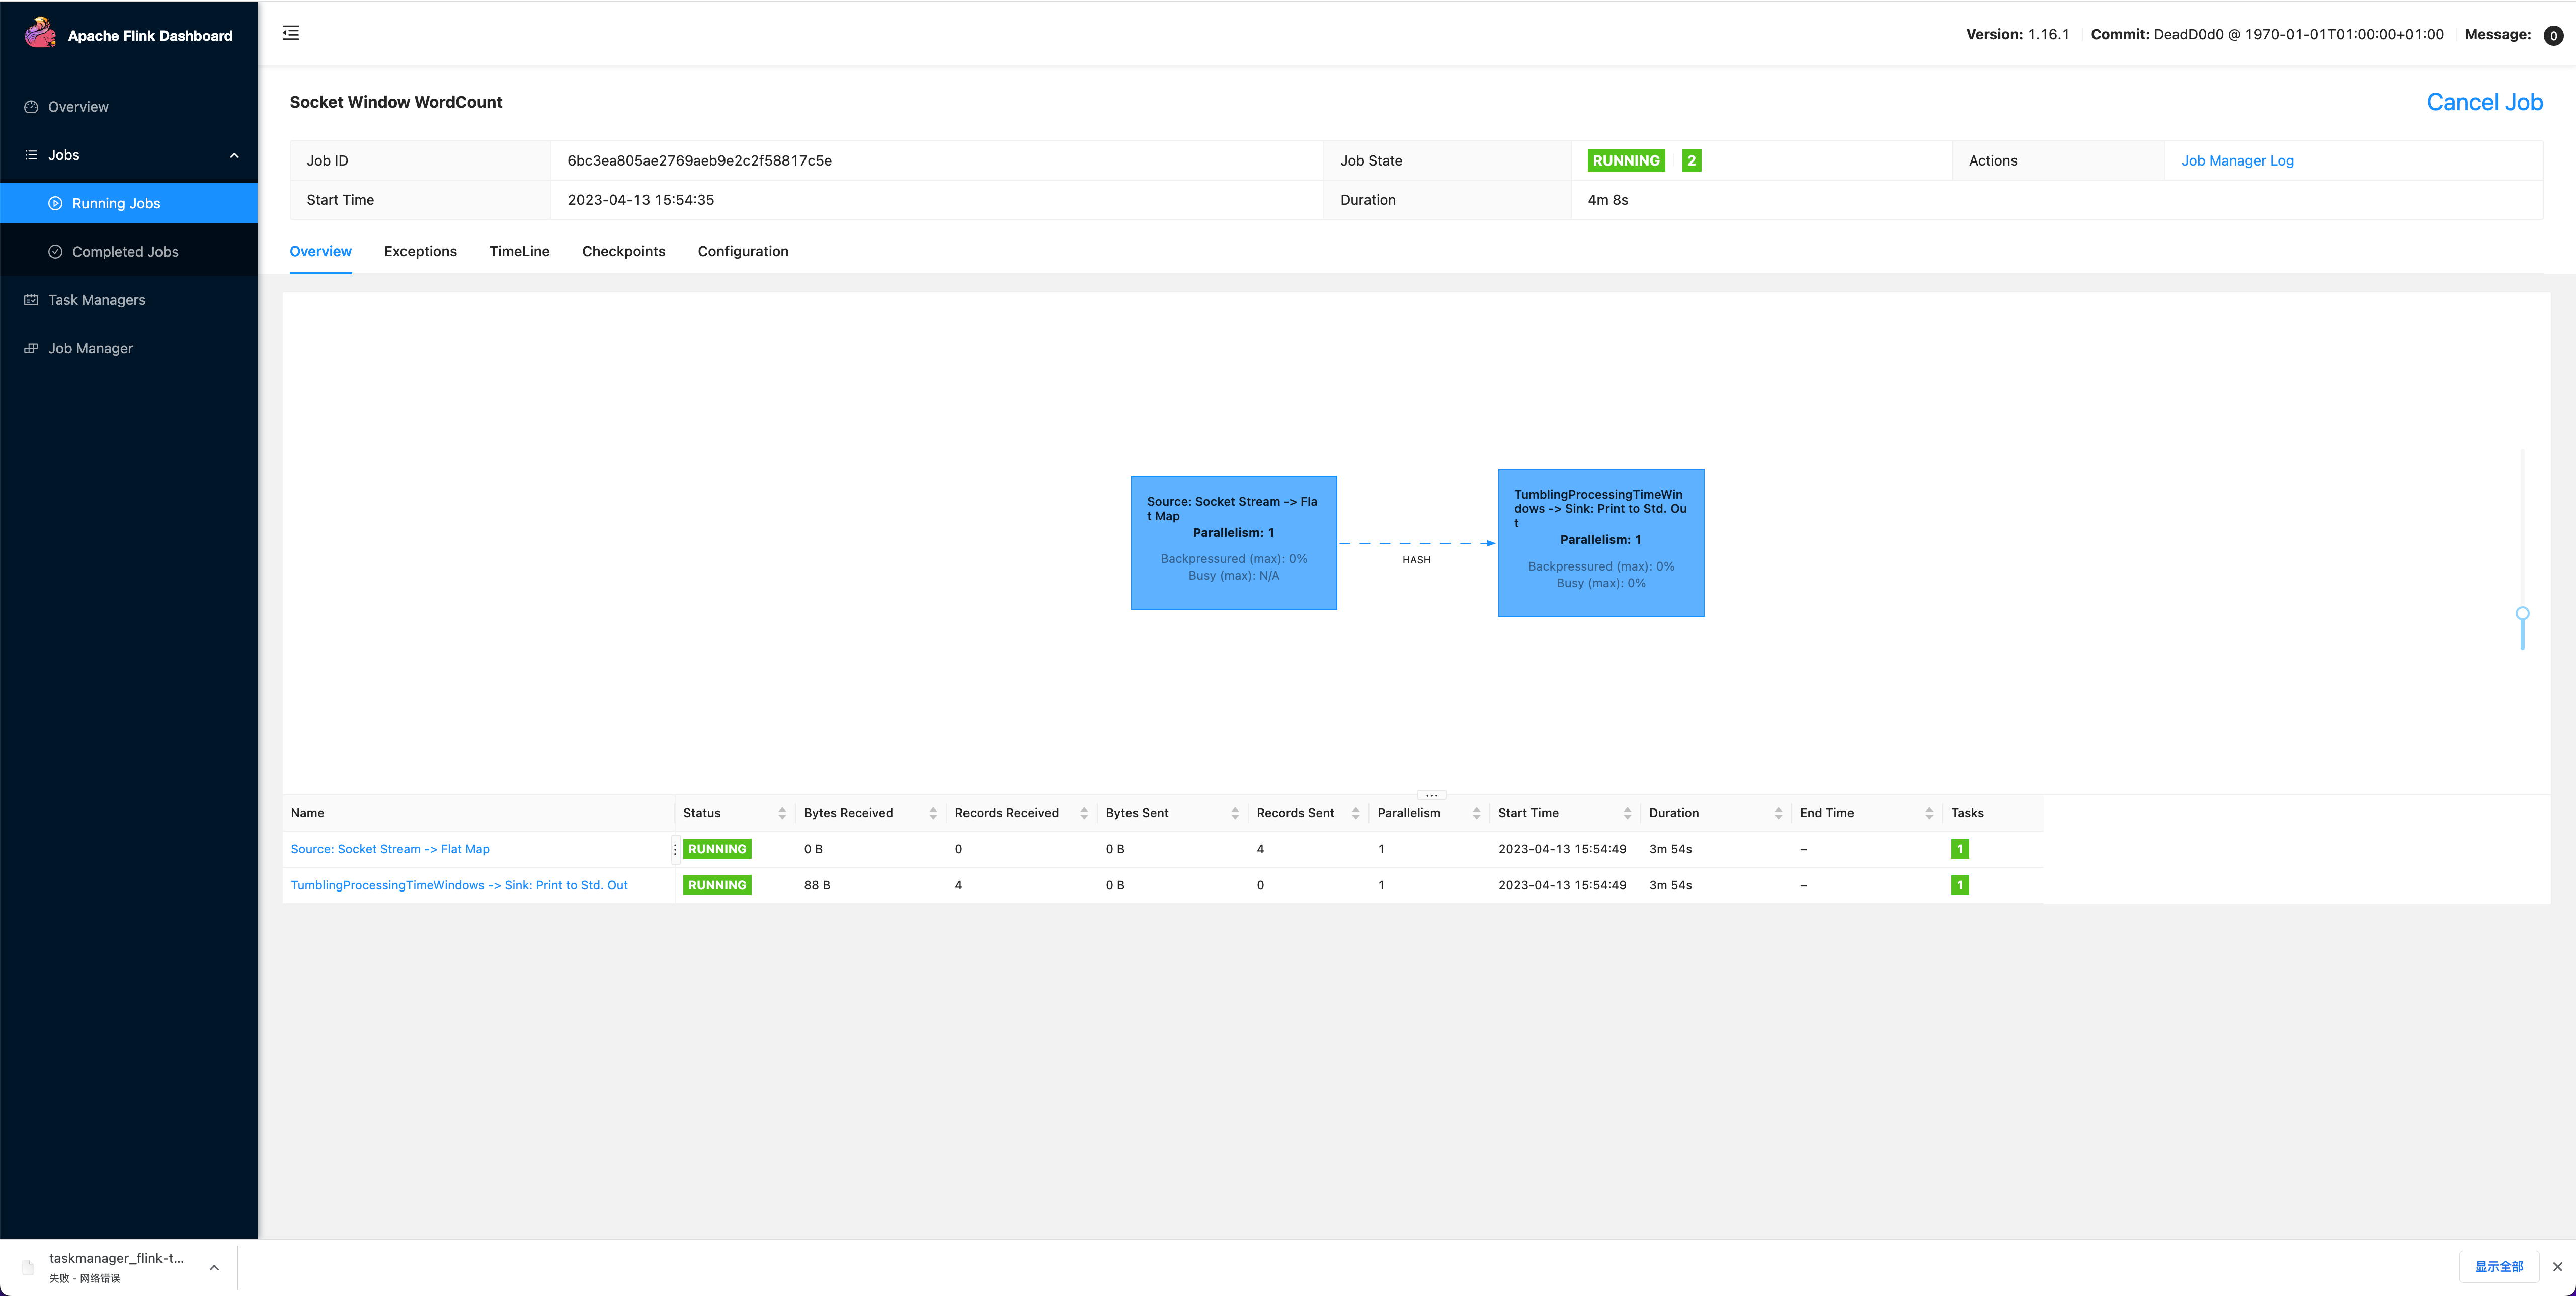Open TumblingProcessingTimeWindows -> Sink row link
Viewport: 2576px width, 1296px height.
tap(459, 885)
